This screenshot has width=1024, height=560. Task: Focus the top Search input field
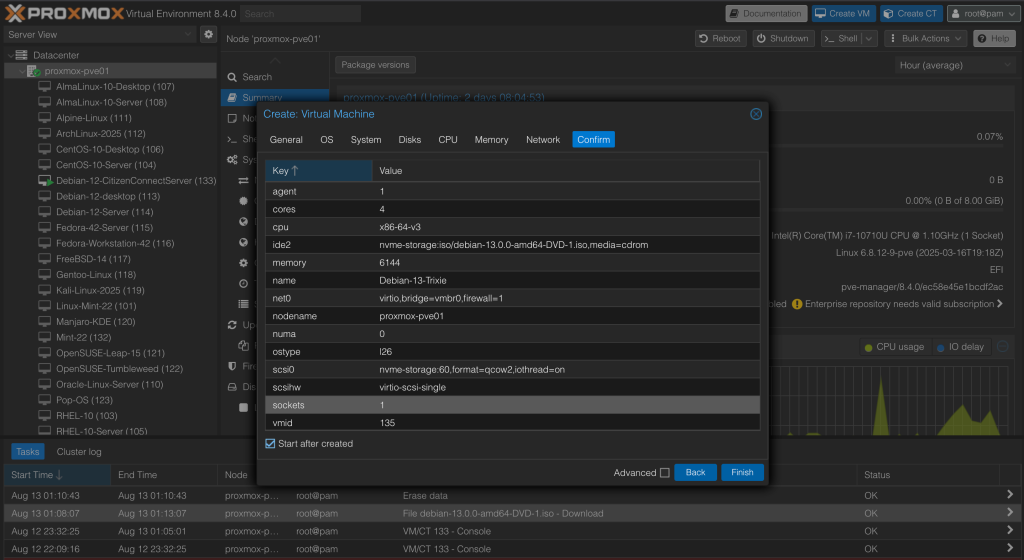pos(300,14)
